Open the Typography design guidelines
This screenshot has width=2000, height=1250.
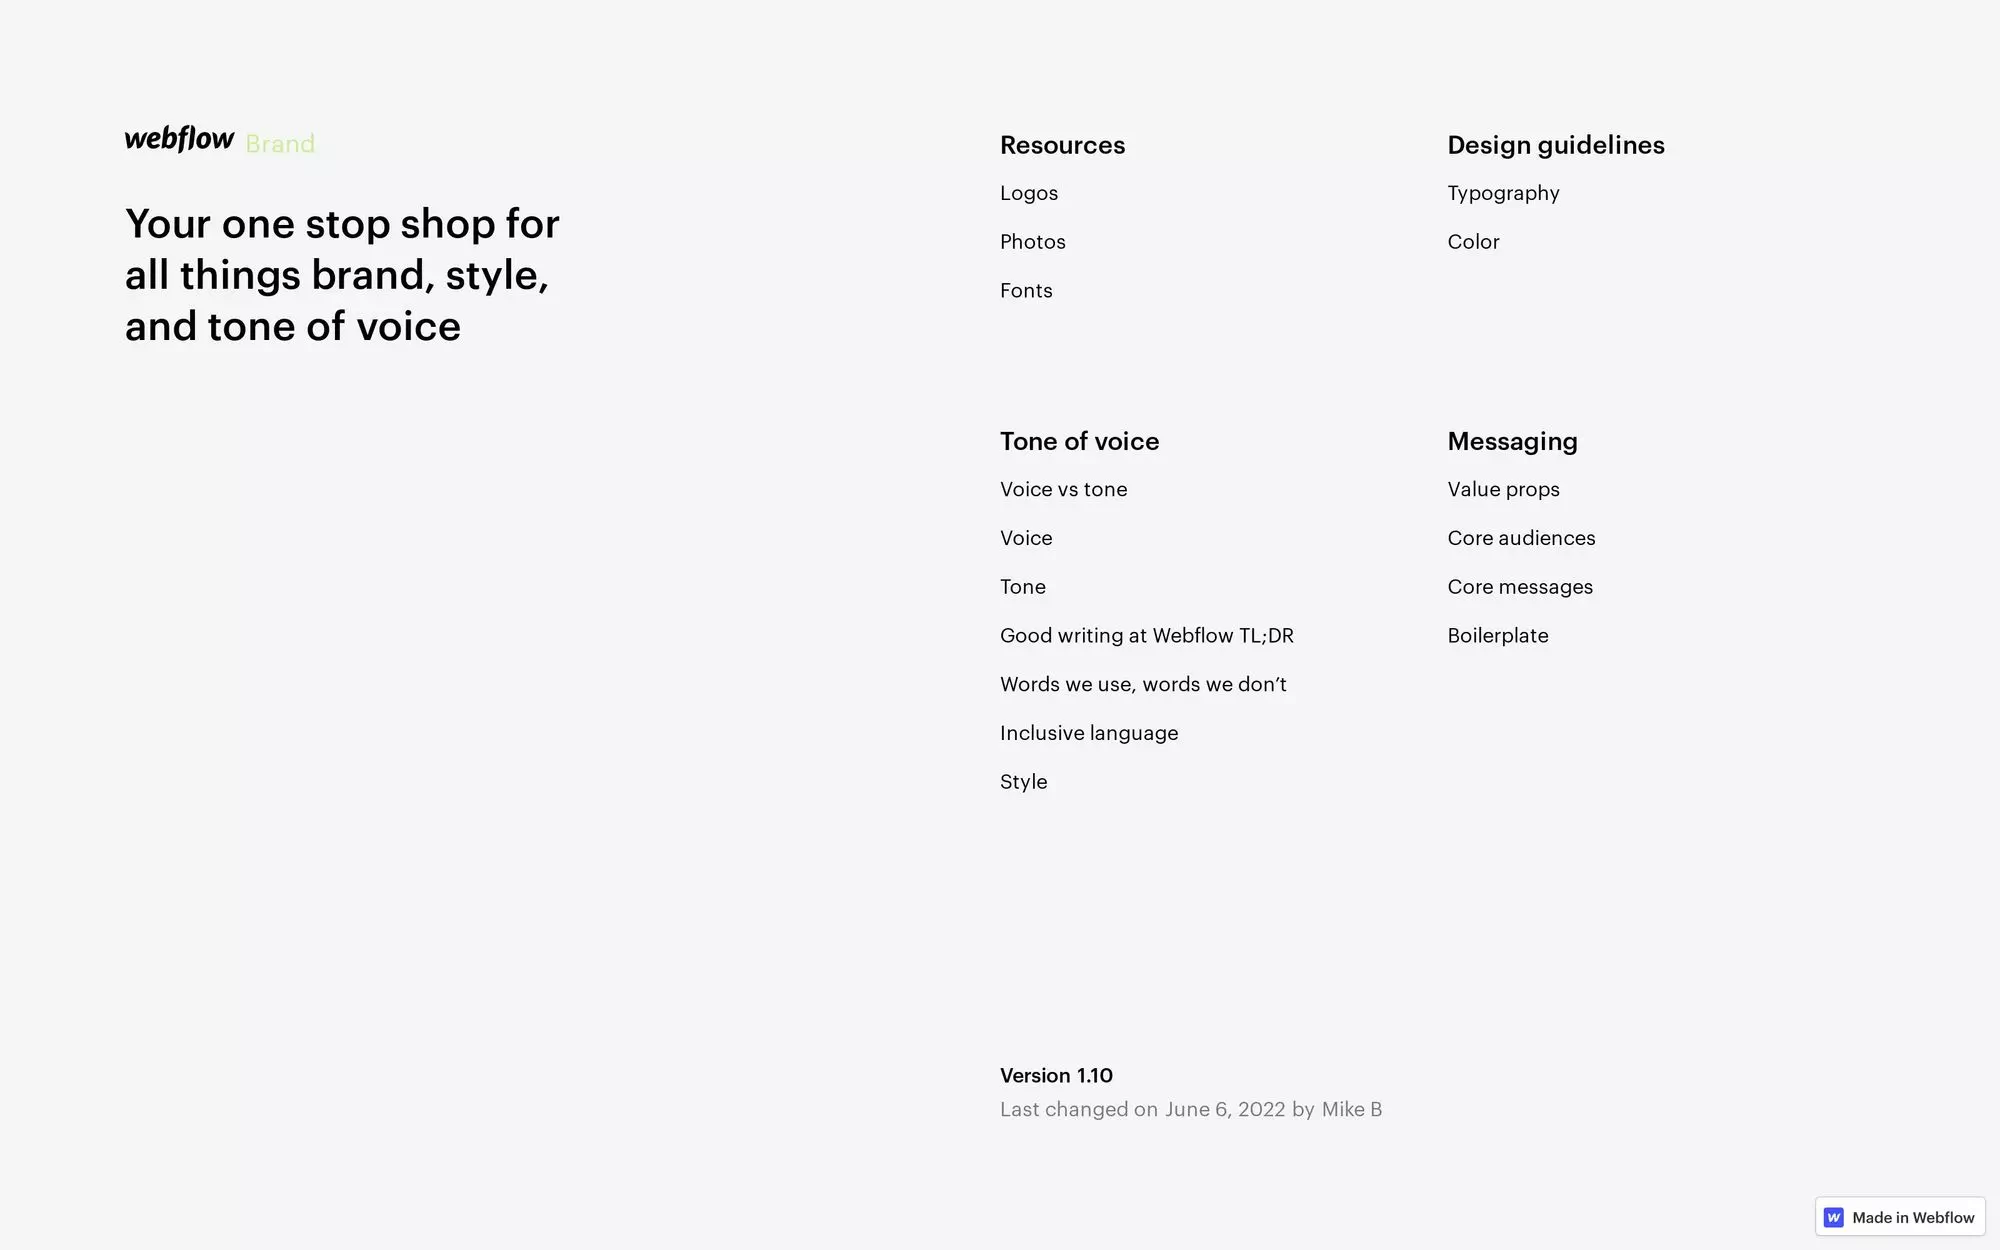pos(1503,192)
